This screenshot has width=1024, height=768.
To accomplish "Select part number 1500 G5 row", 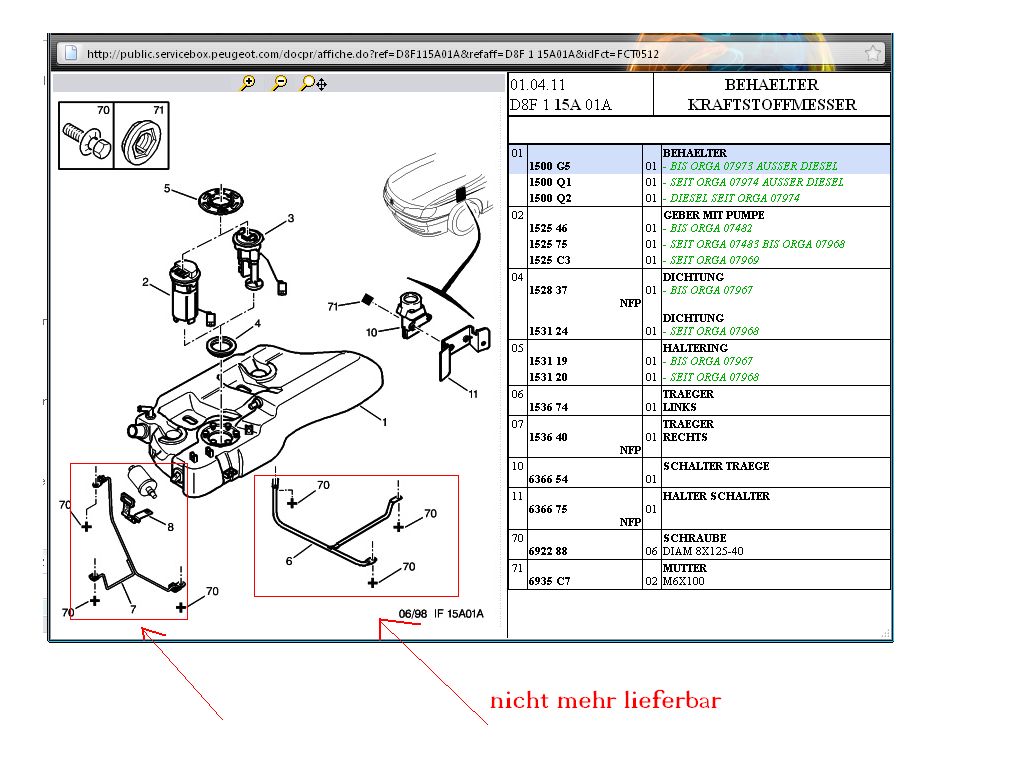I will (549, 166).
